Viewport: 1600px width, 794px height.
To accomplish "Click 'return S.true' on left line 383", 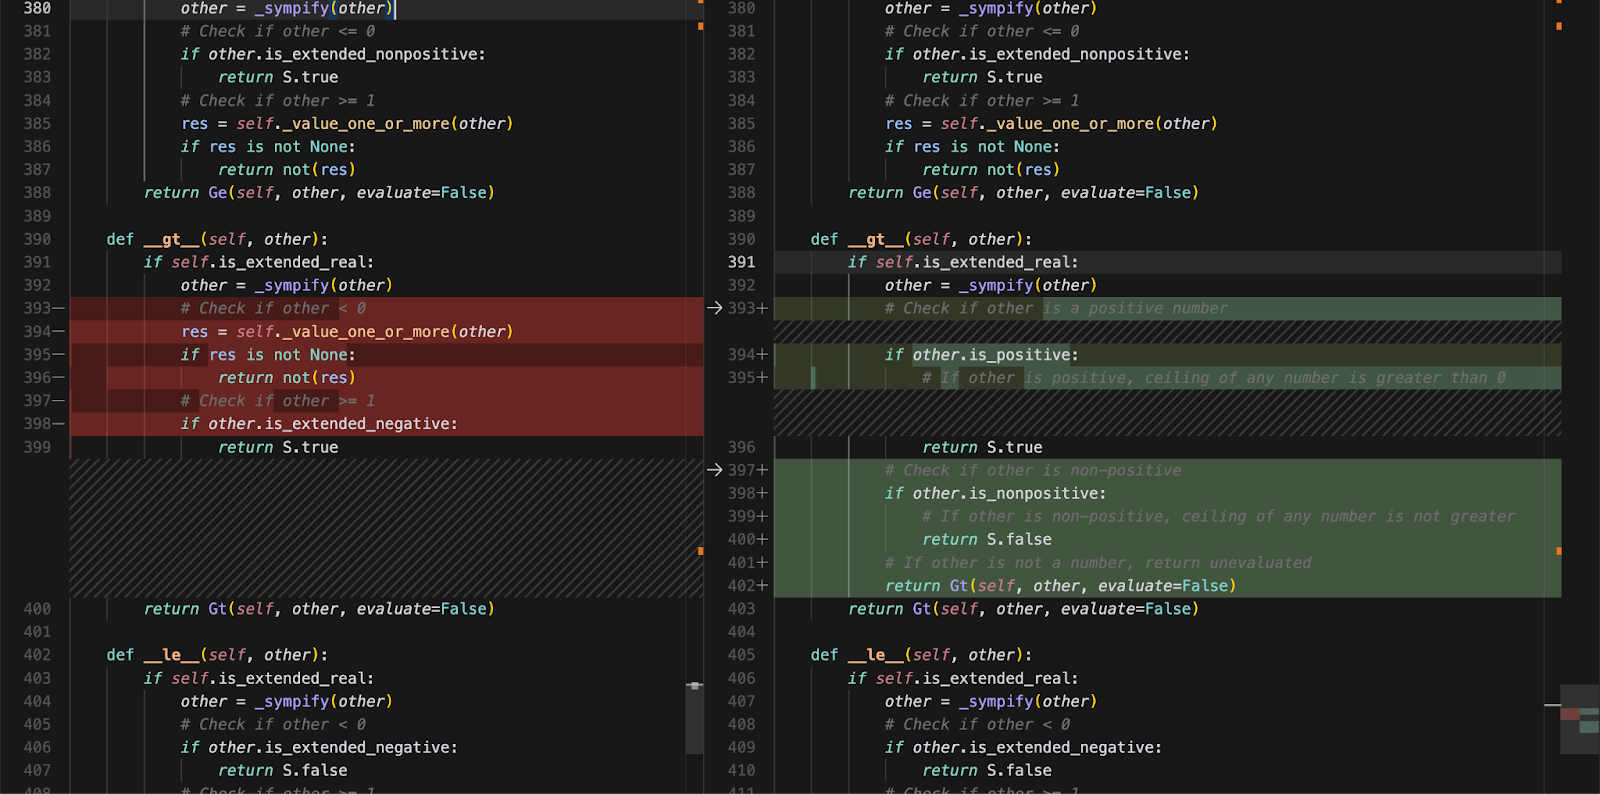I will pos(278,77).
